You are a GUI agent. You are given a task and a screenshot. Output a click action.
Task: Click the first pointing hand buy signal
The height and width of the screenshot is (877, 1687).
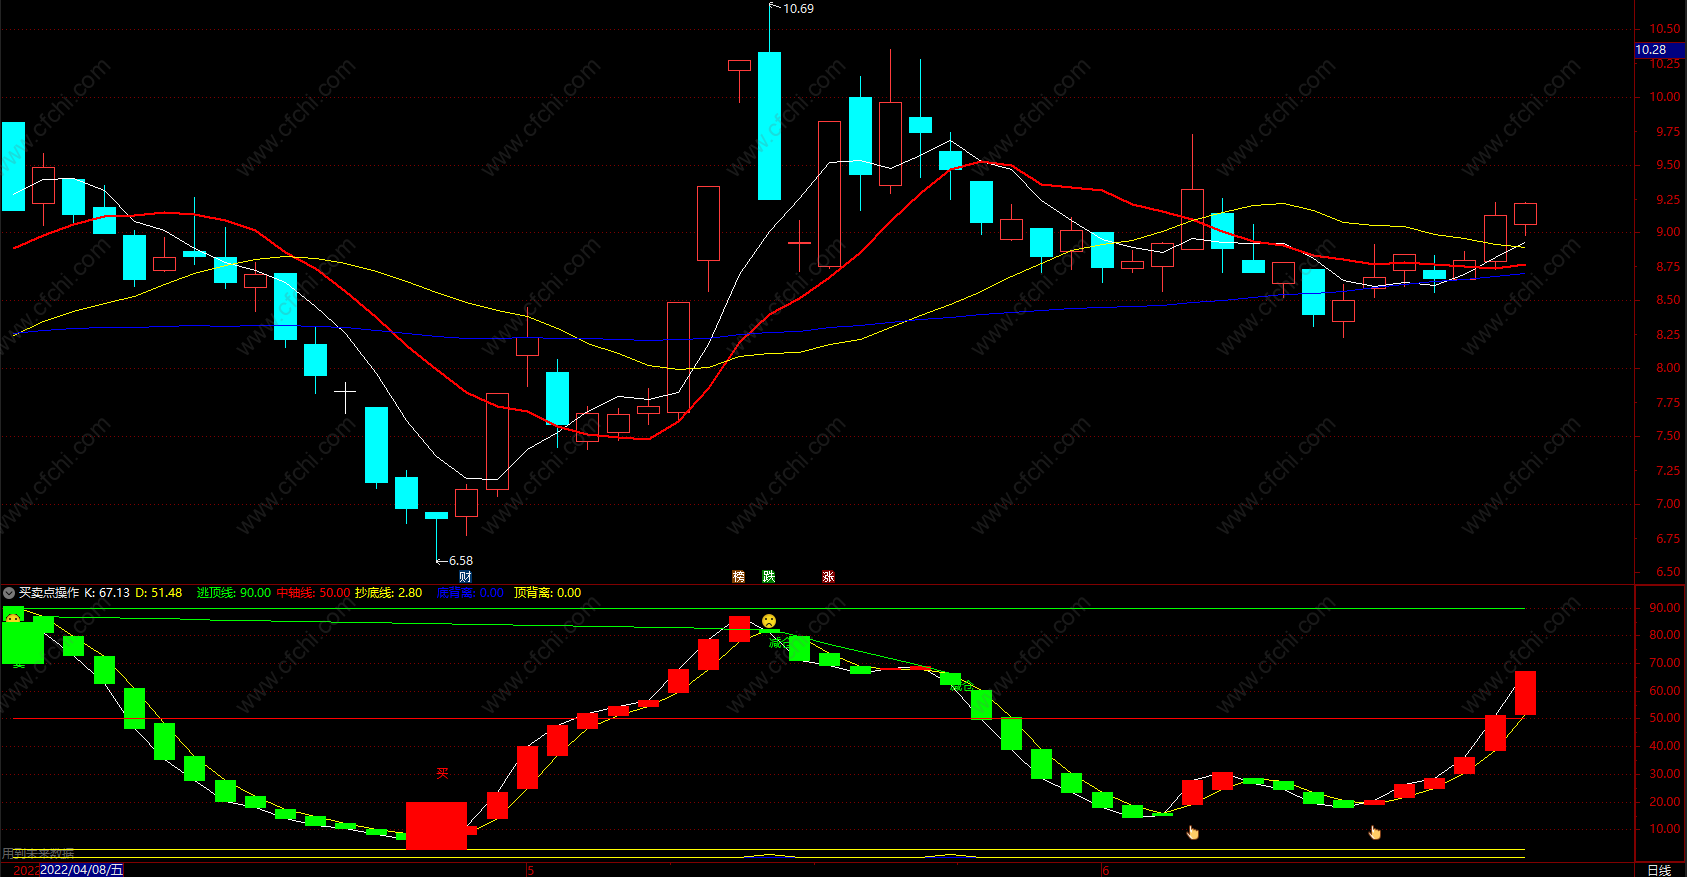point(1192,832)
